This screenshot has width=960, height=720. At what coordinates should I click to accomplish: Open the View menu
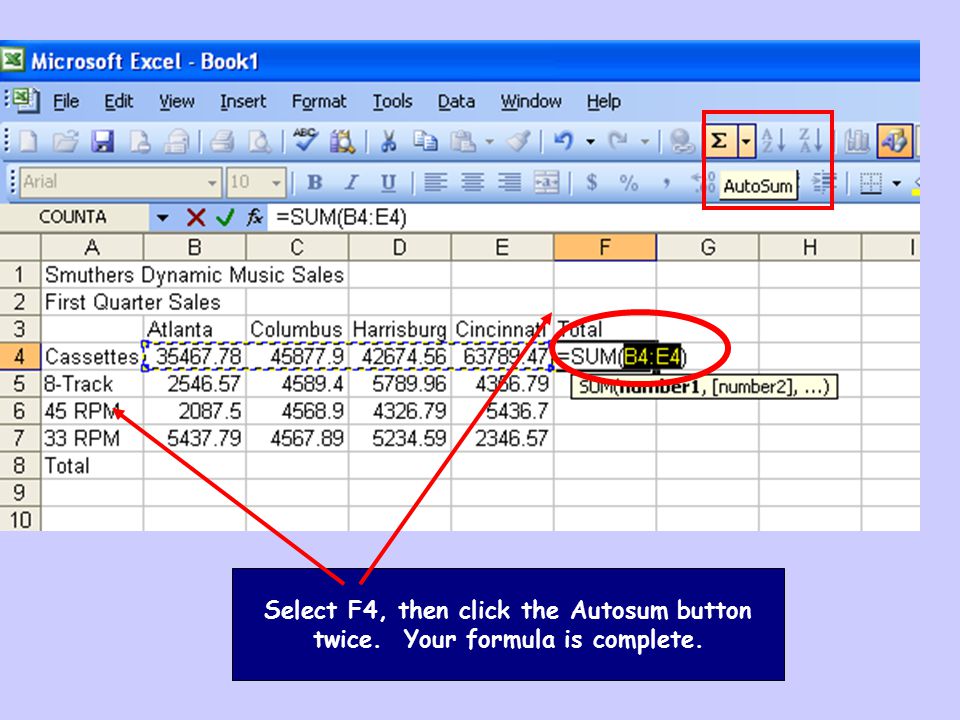[176, 101]
